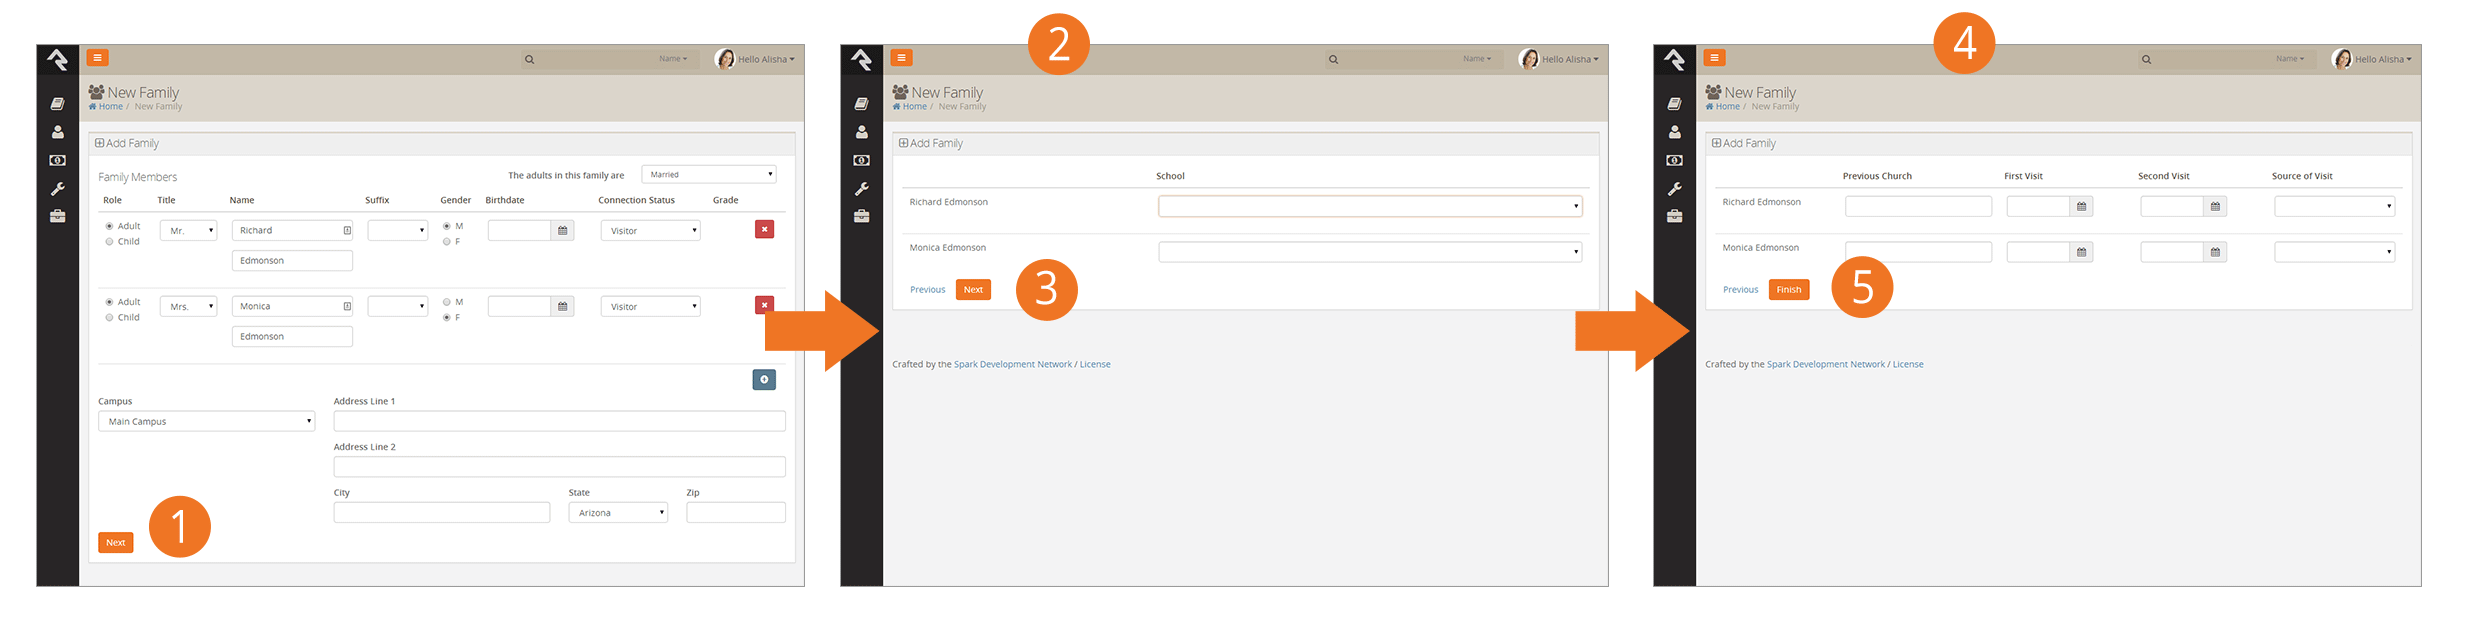Click Previous on the School screen
This screenshot has width=2466, height=635.
[x=927, y=290]
